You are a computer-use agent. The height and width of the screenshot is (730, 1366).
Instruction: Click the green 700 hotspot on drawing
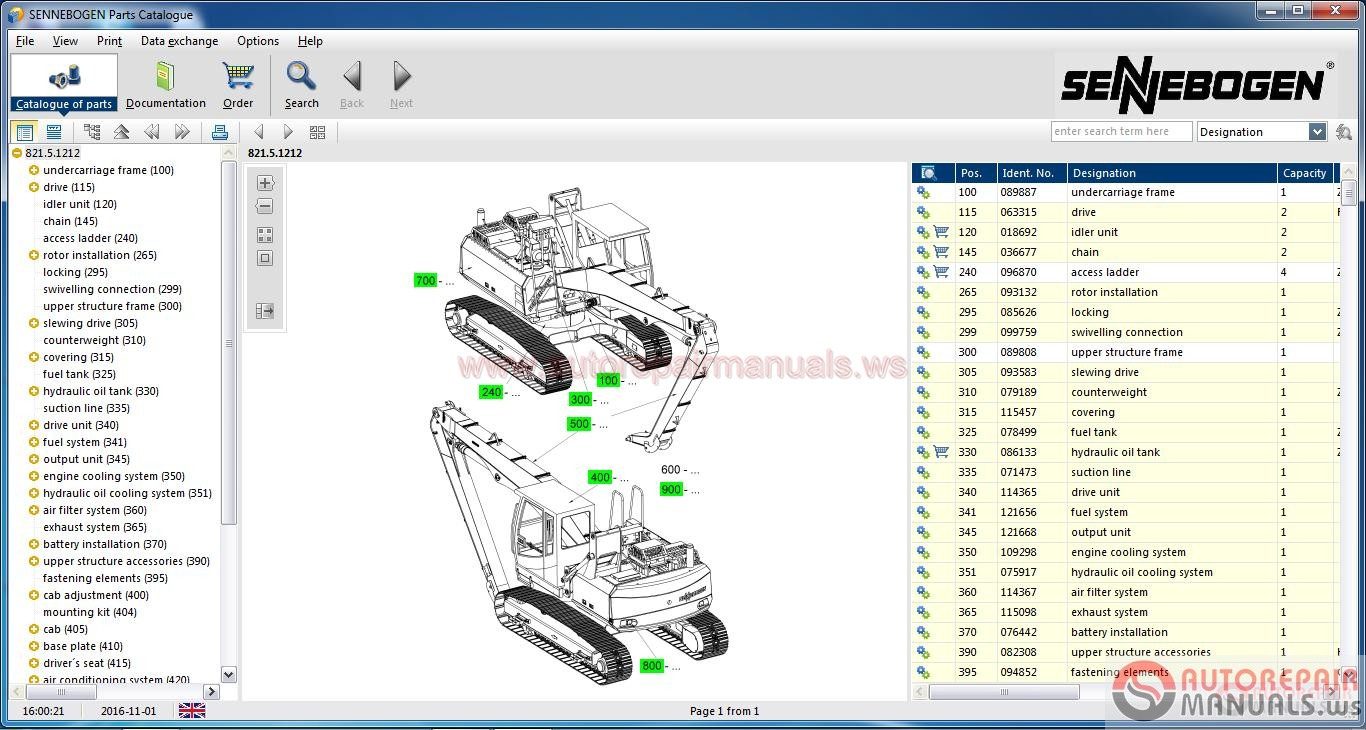[426, 281]
